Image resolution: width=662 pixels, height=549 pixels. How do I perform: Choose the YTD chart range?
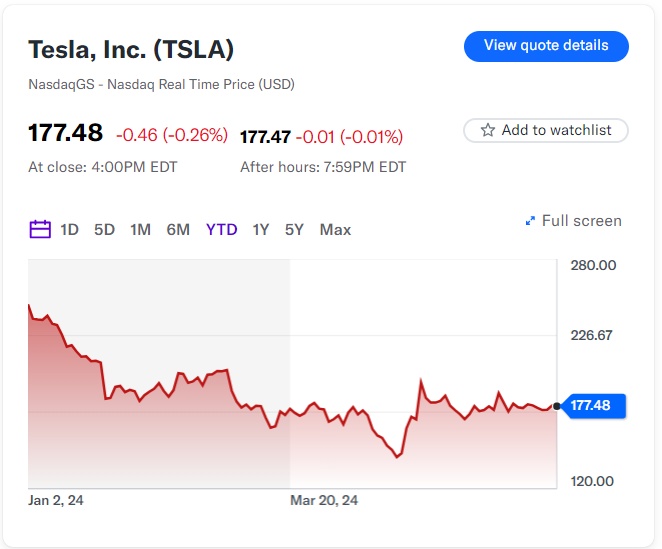[x=222, y=230]
